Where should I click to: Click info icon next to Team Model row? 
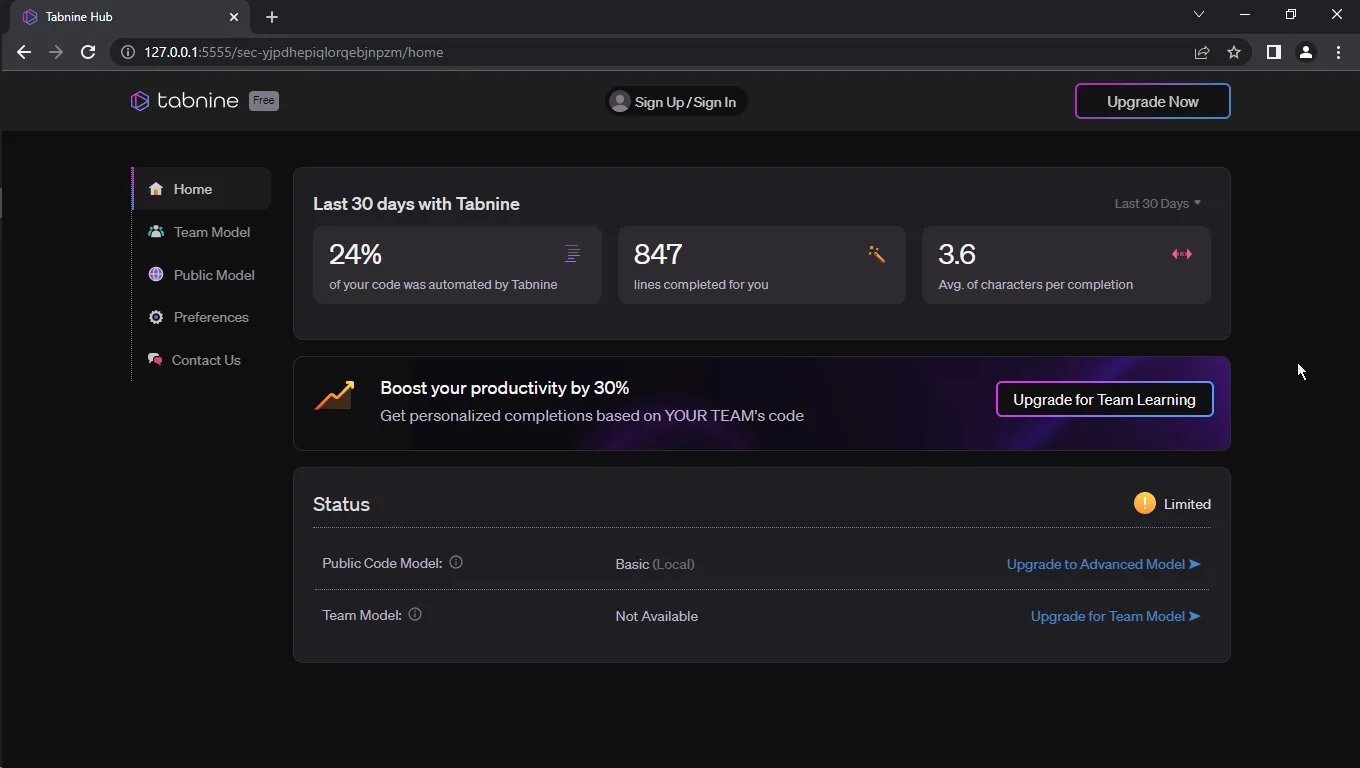415,614
